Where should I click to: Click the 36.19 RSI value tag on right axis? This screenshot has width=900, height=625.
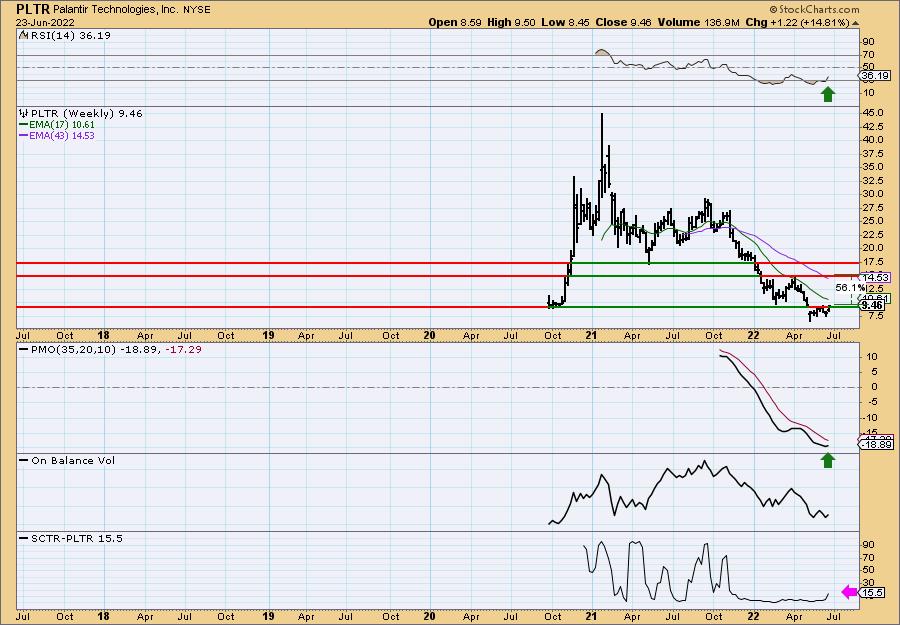tap(875, 76)
